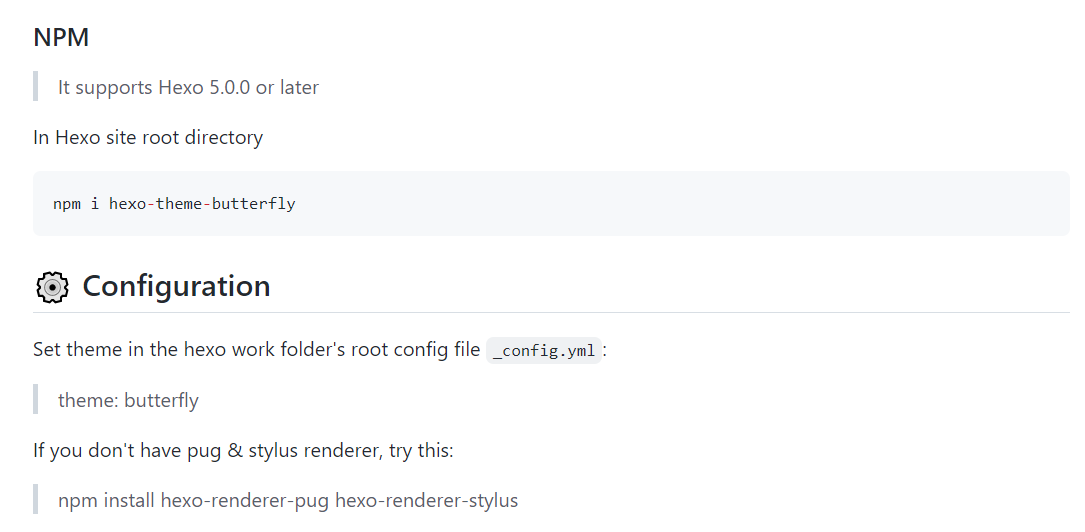The image size is (1085, 532).
Task: Click the "It supports Hexo 5.0.0 or later" note
Action: click(x=188, y=87)
